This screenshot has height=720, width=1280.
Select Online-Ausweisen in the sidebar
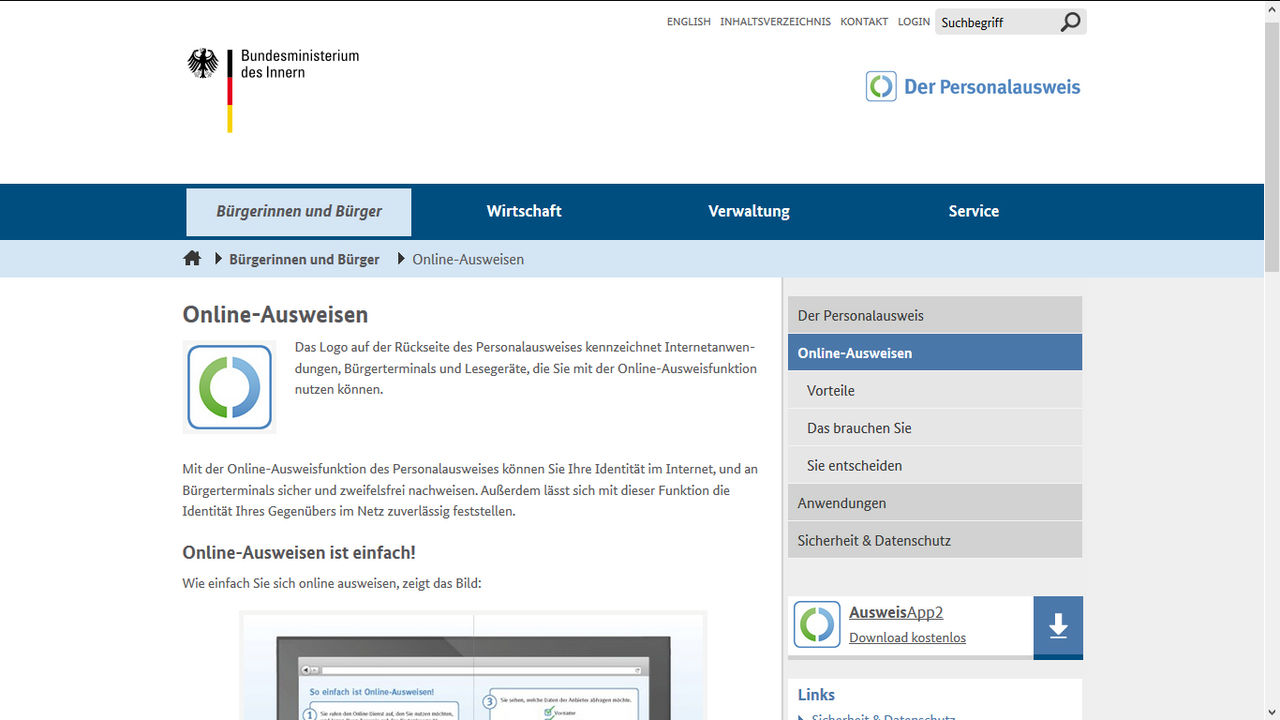coord(935,353)
